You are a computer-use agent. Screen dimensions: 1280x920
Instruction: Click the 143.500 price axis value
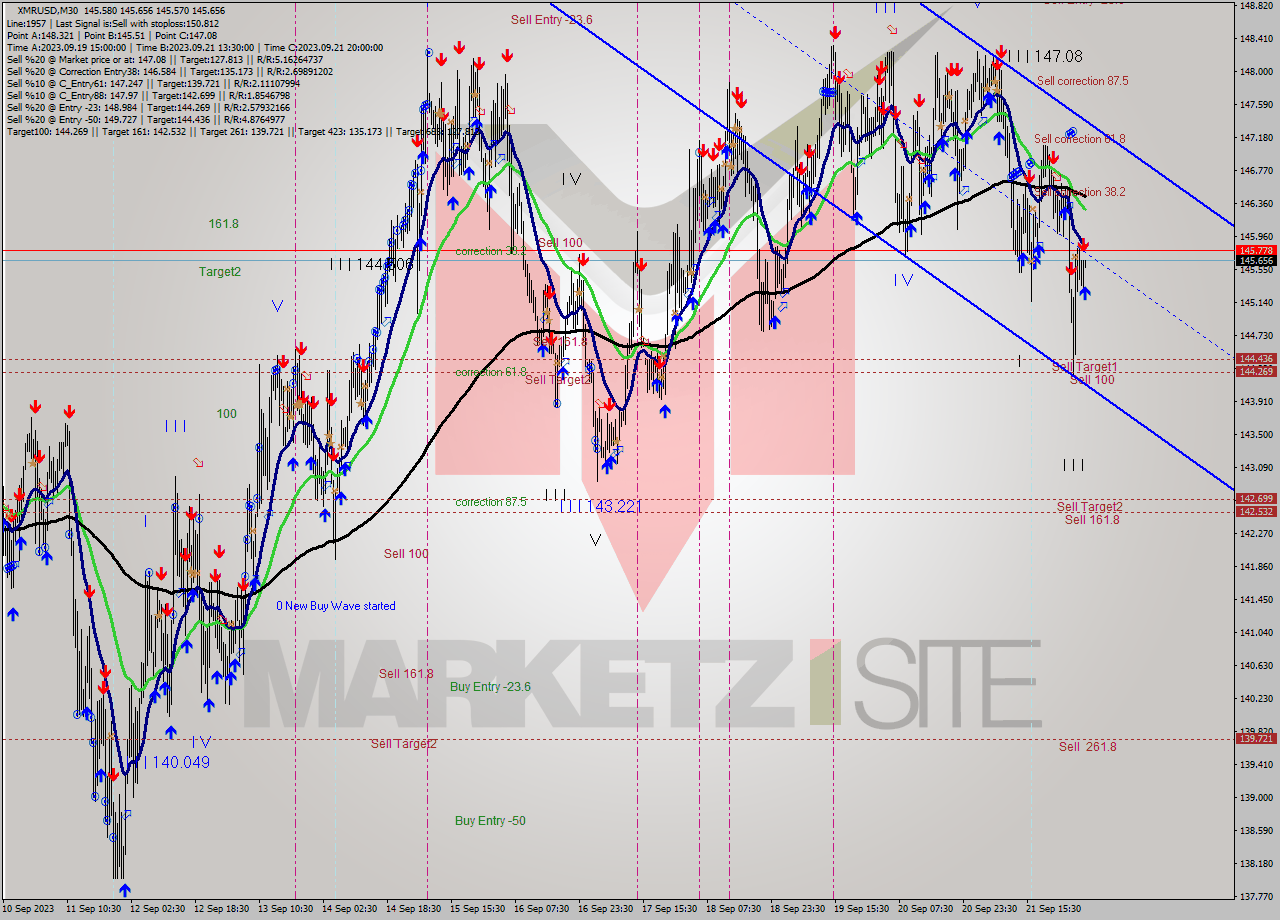point(1256,435)
